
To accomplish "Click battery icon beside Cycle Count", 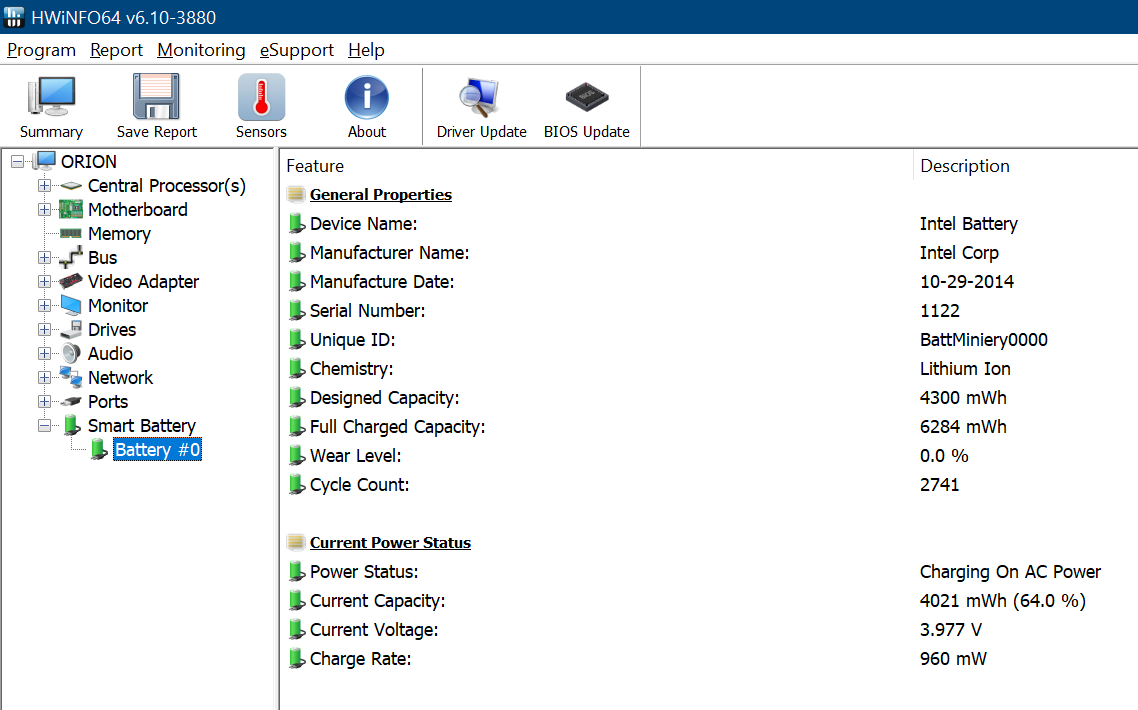I will tap(296, 484).
